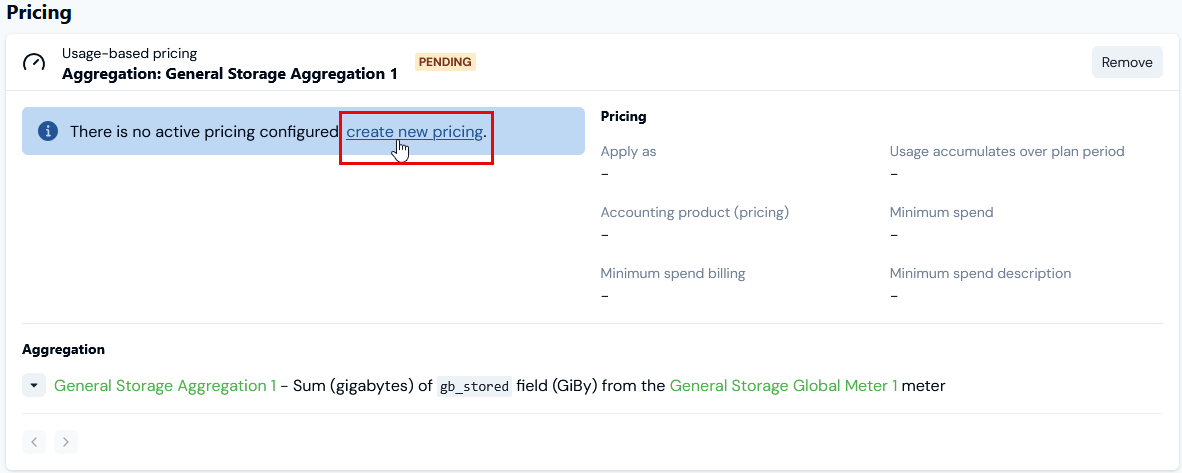The width and height of the screenshot is (1182, 473).
Task: Click the PENDING status badge
Action: tap(446, 62)
